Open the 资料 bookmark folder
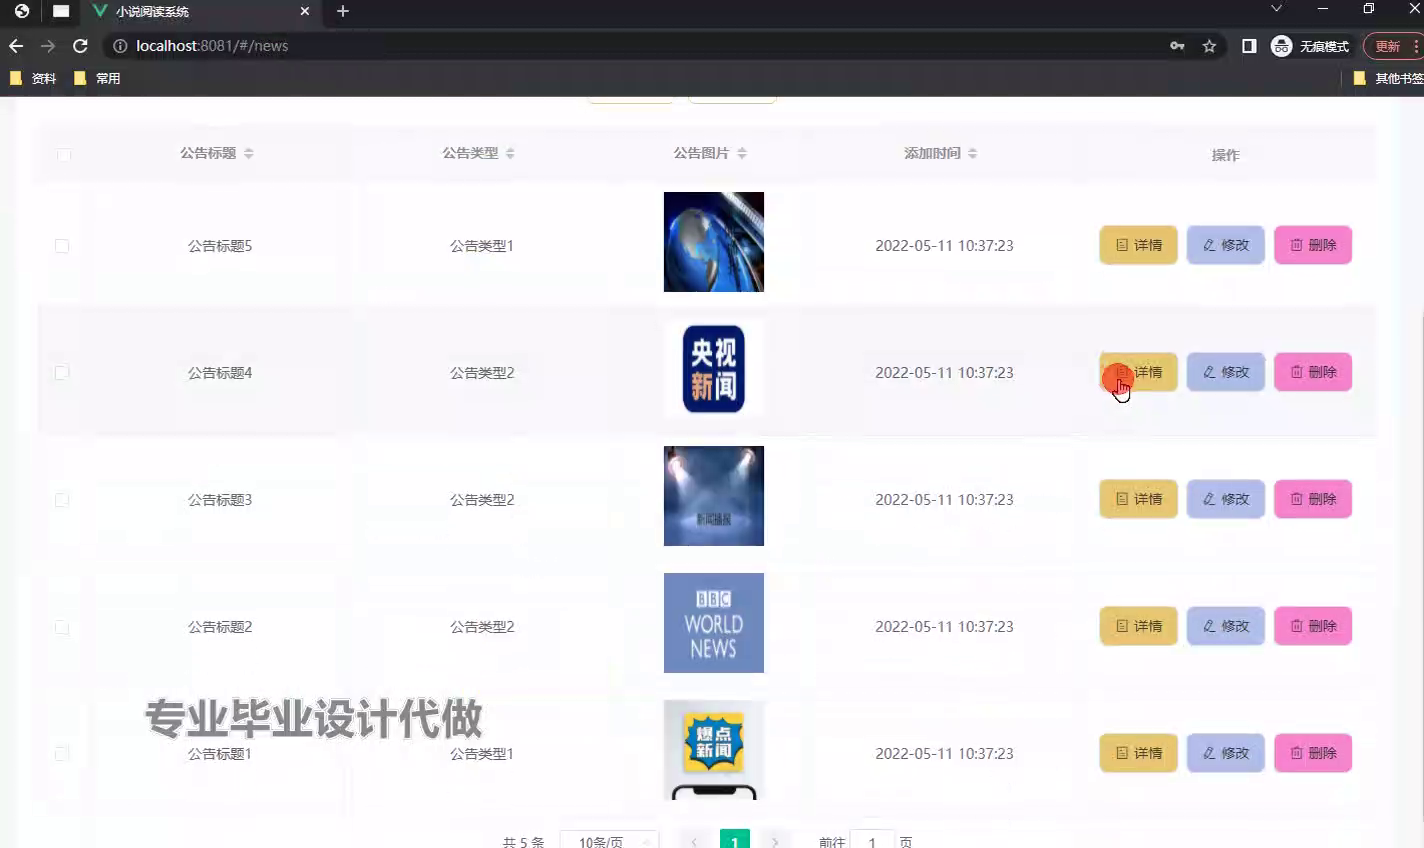The width and height of the screenshot is (1424, 848). coord(33,78)
